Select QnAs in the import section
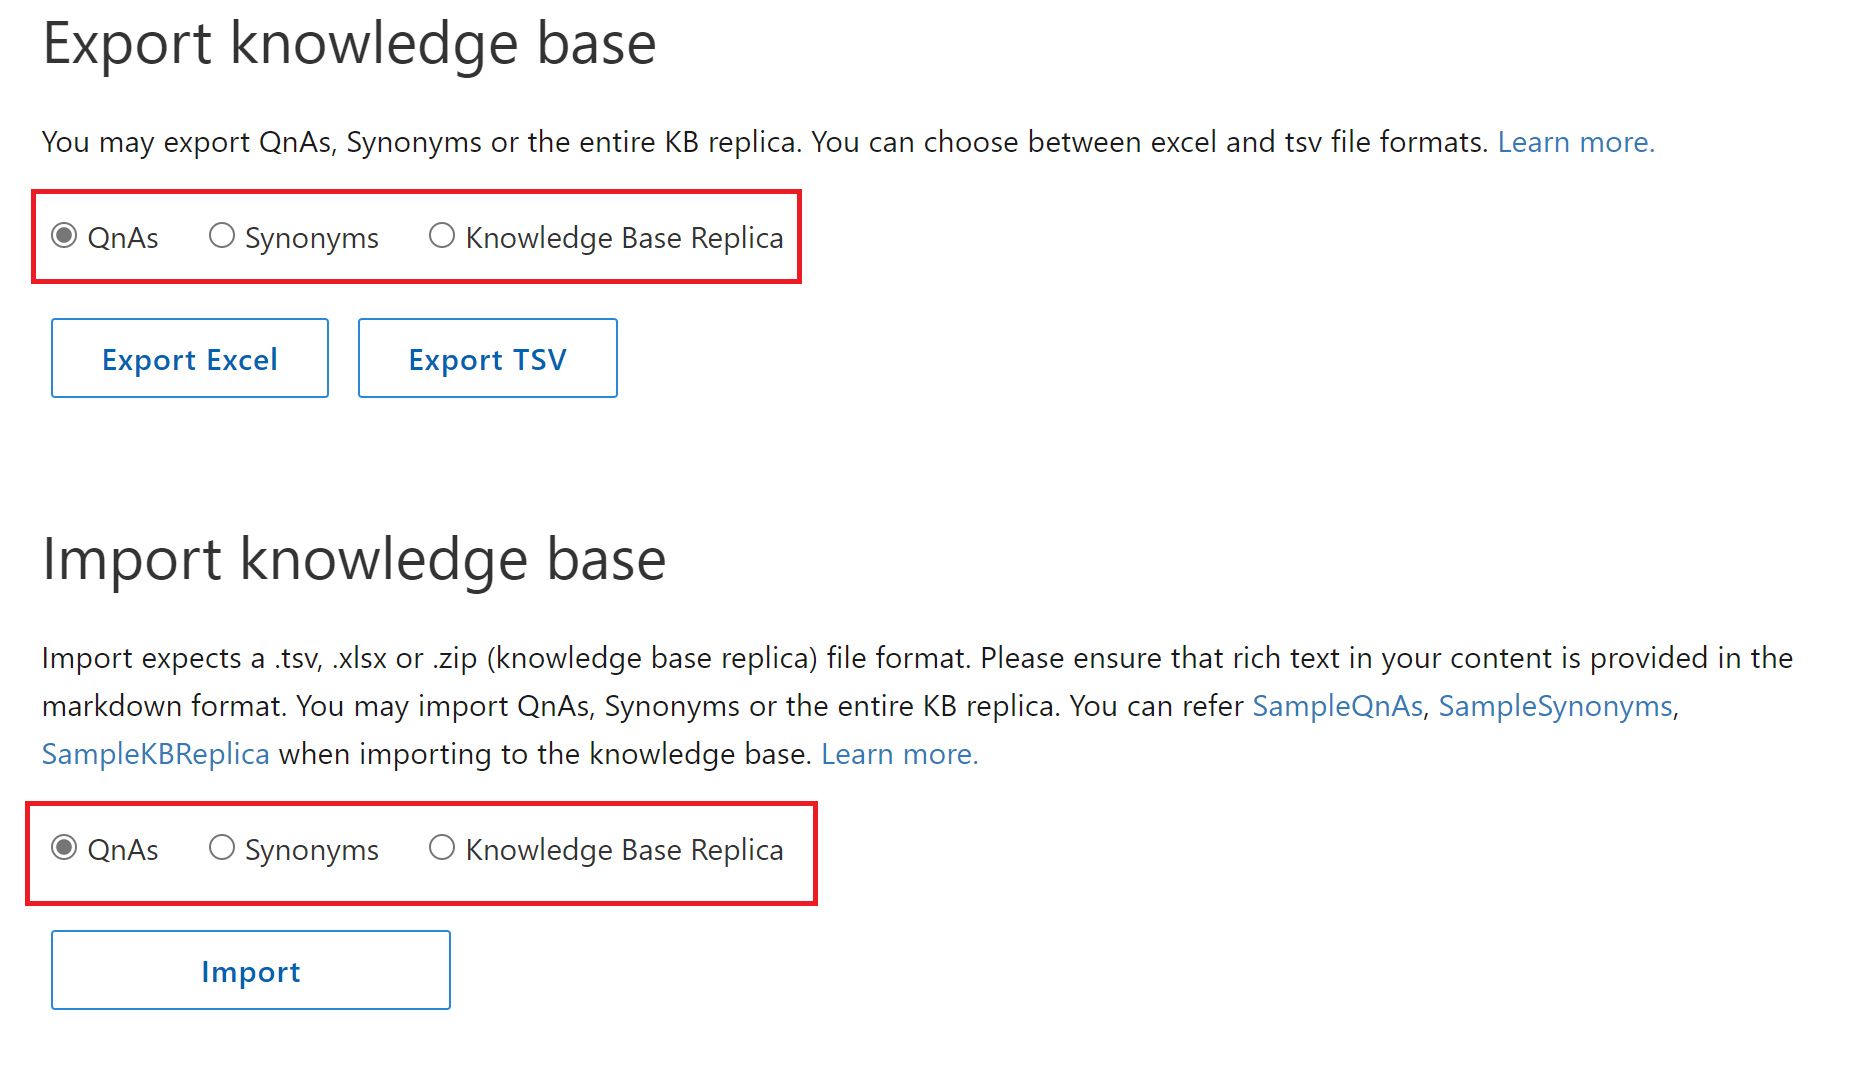1874x1075 pixels. coord(64,849)
